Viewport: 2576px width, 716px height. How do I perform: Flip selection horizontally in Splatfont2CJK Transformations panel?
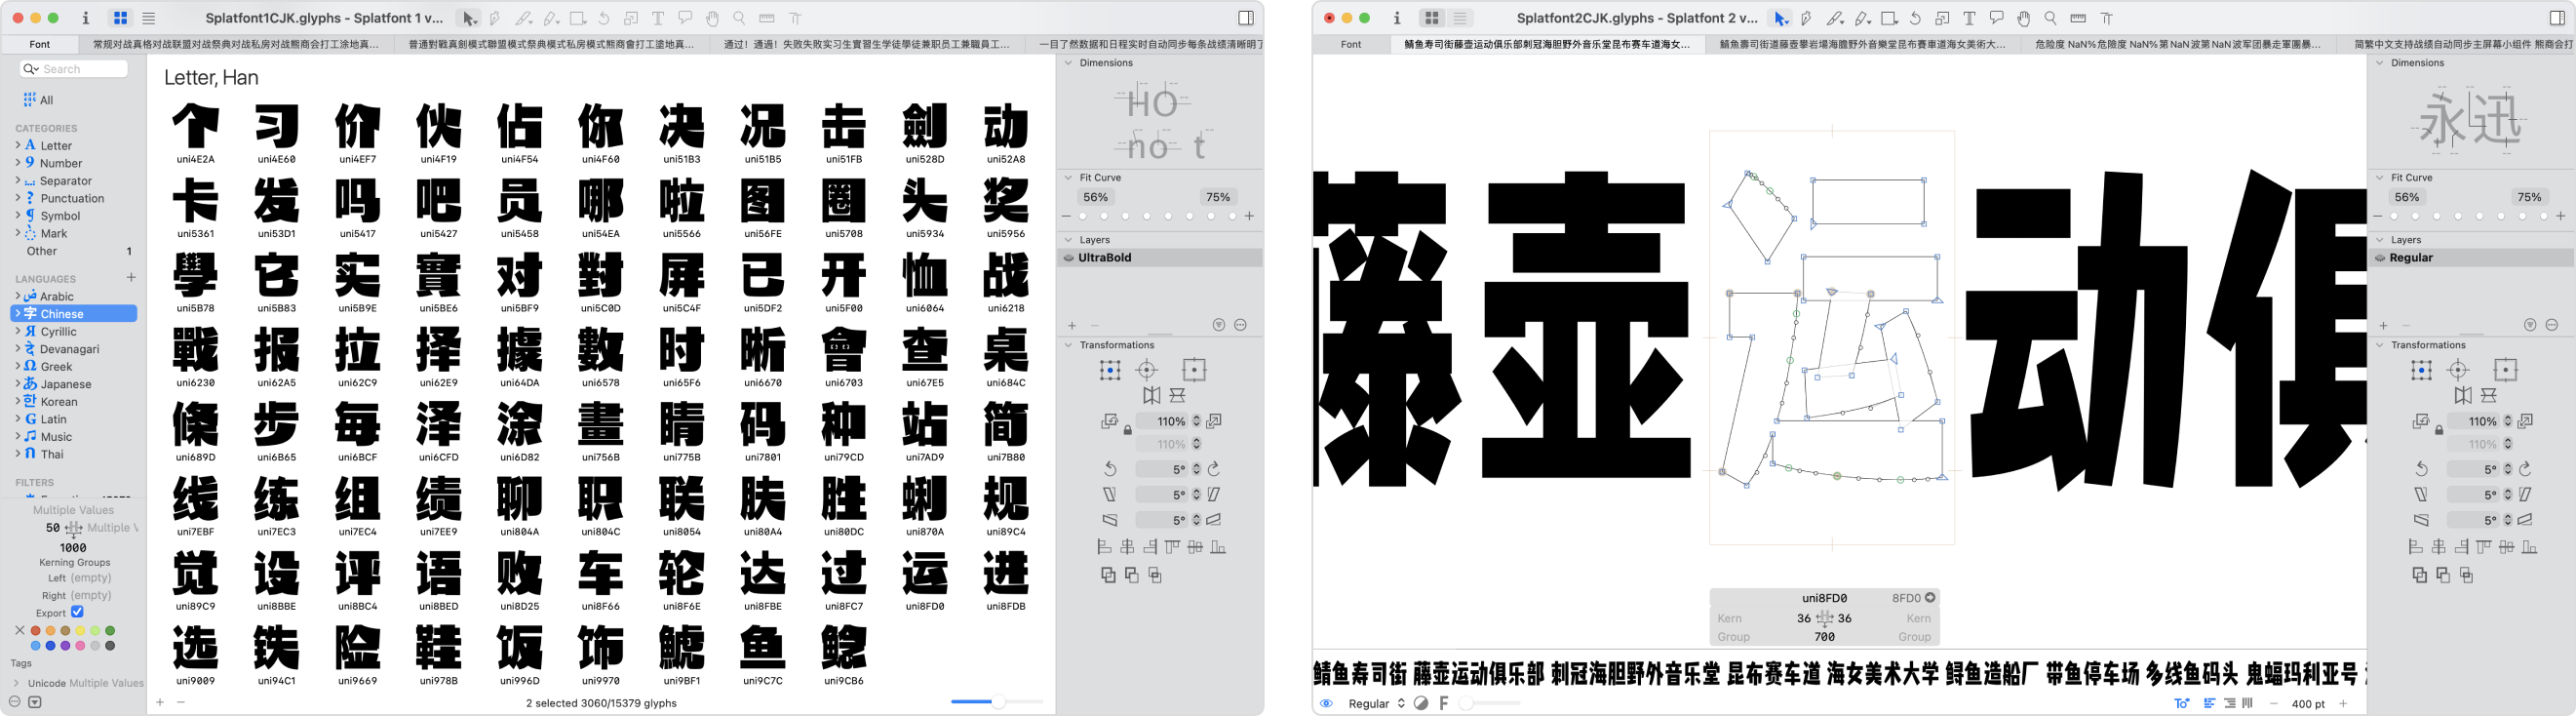click(2462, 396)
